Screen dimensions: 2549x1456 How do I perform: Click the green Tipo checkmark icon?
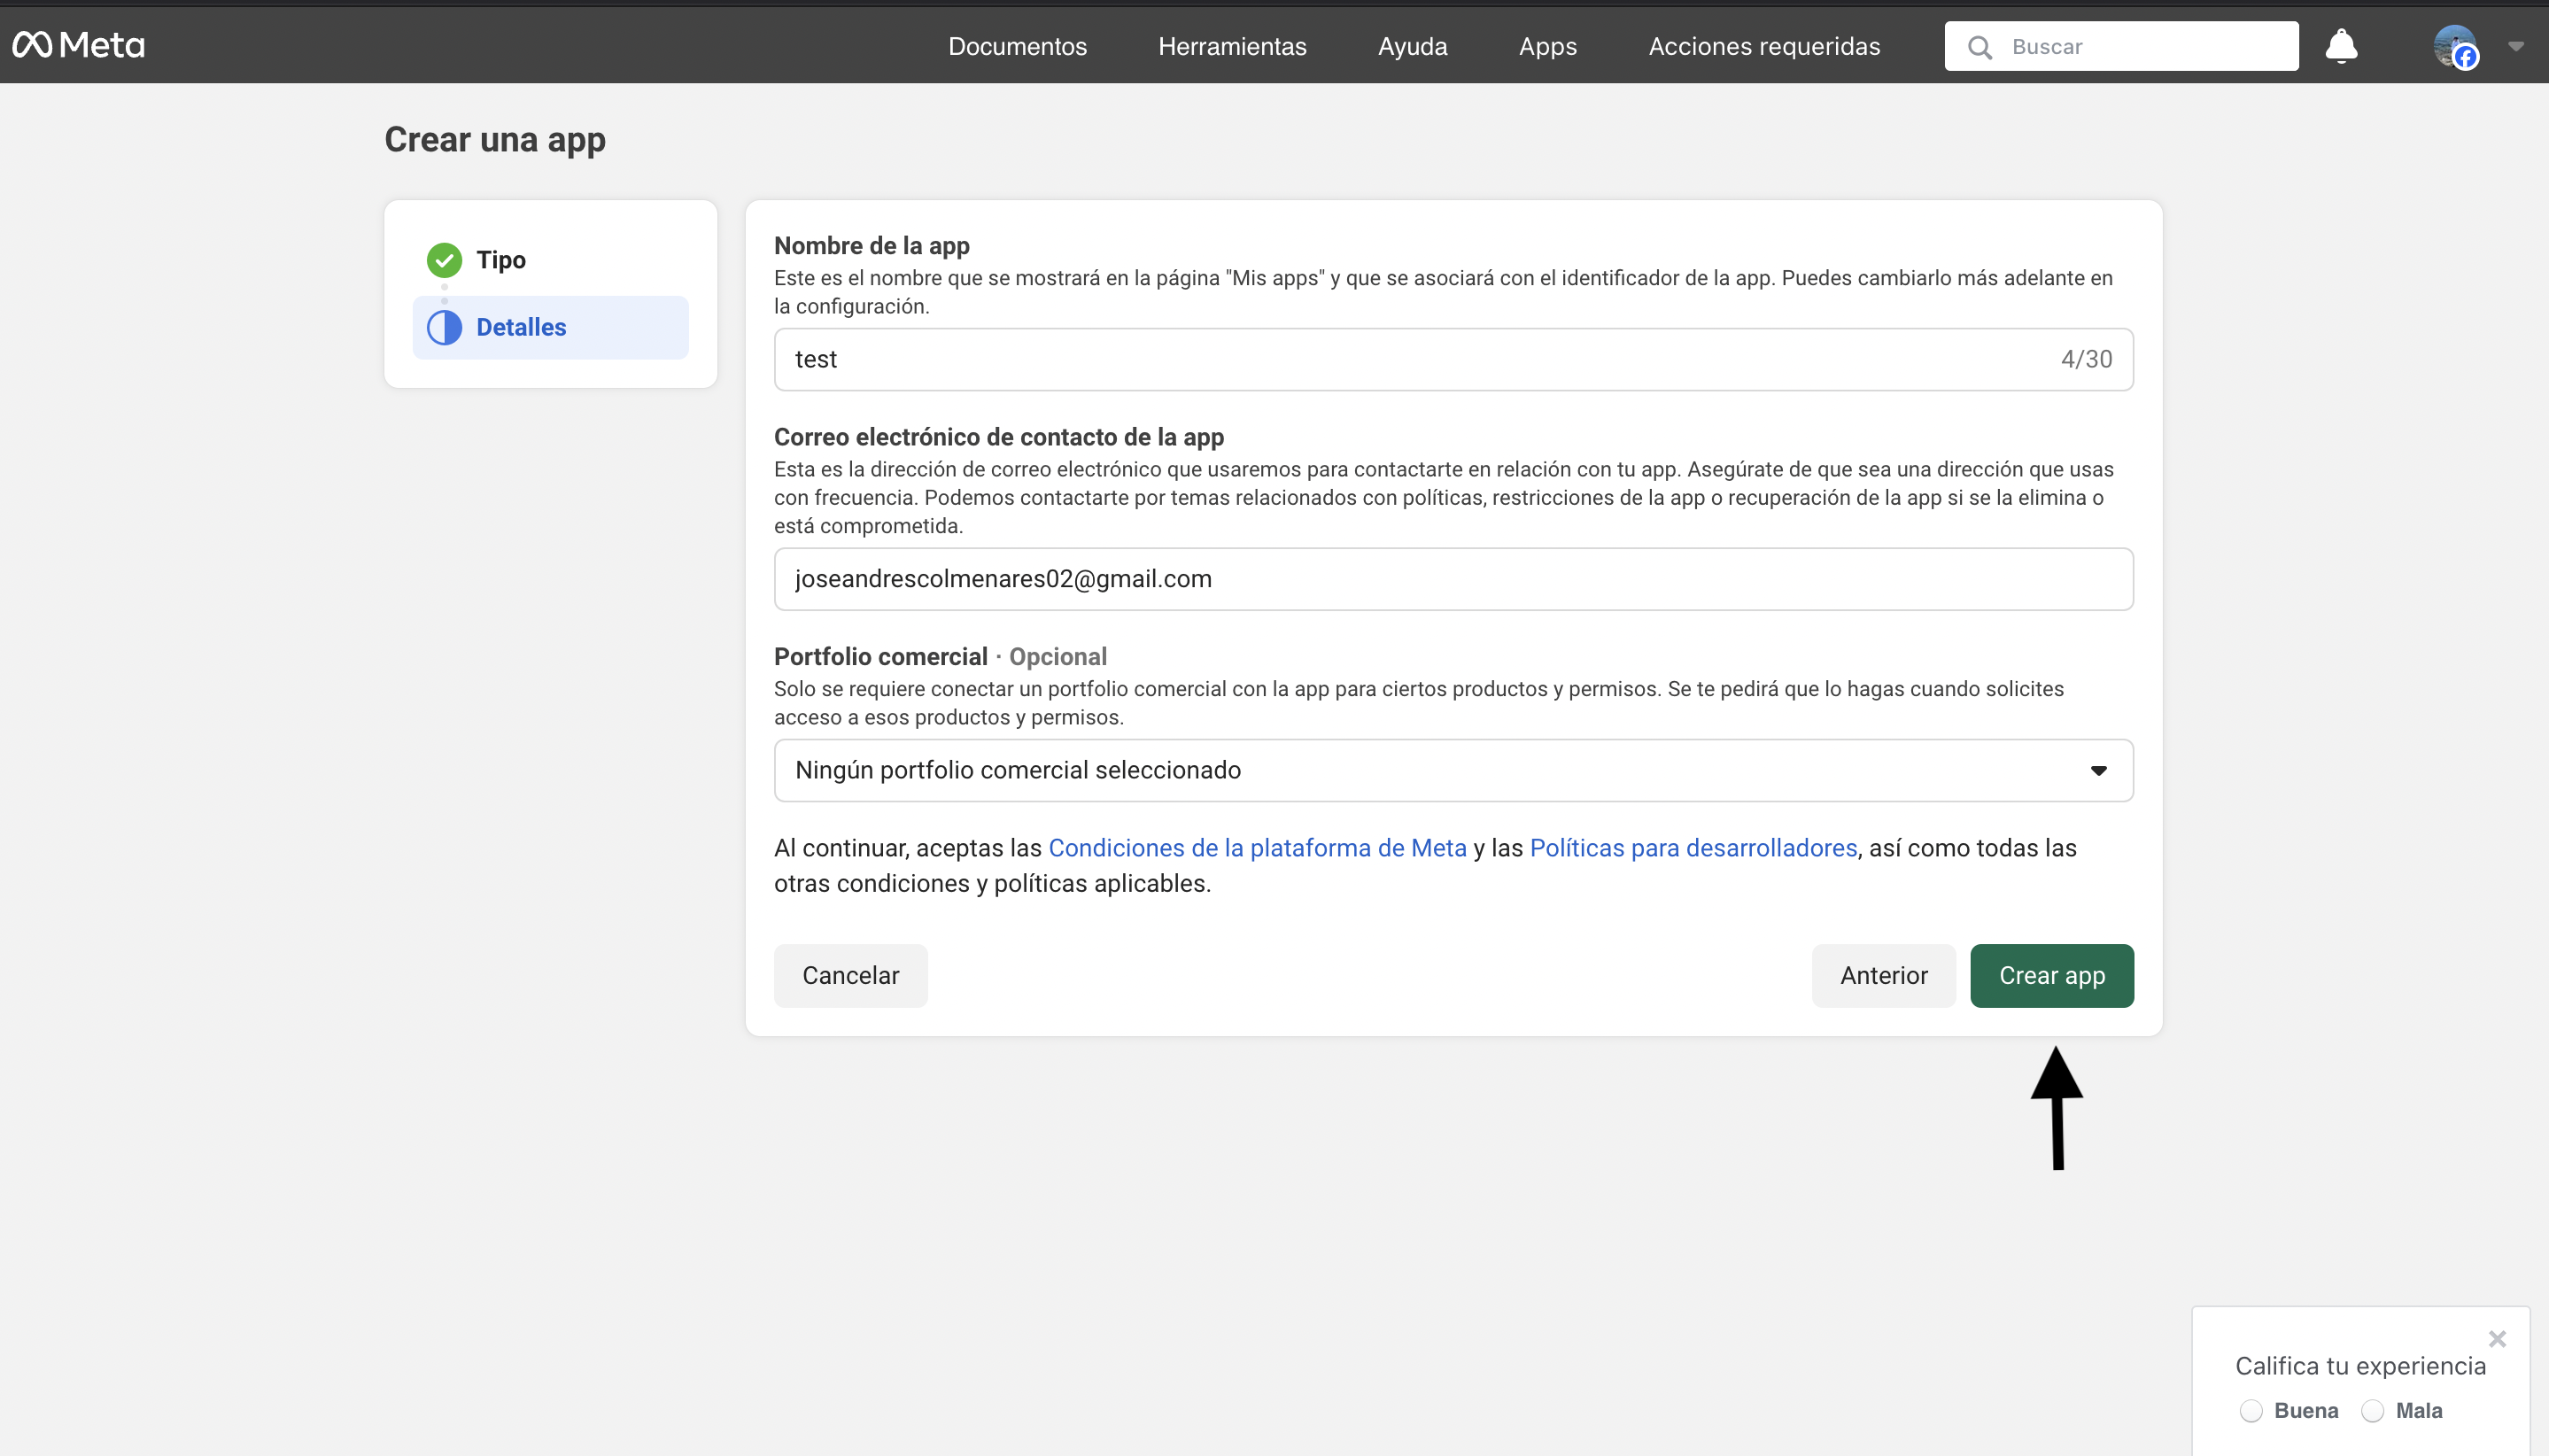click(444, 260)
